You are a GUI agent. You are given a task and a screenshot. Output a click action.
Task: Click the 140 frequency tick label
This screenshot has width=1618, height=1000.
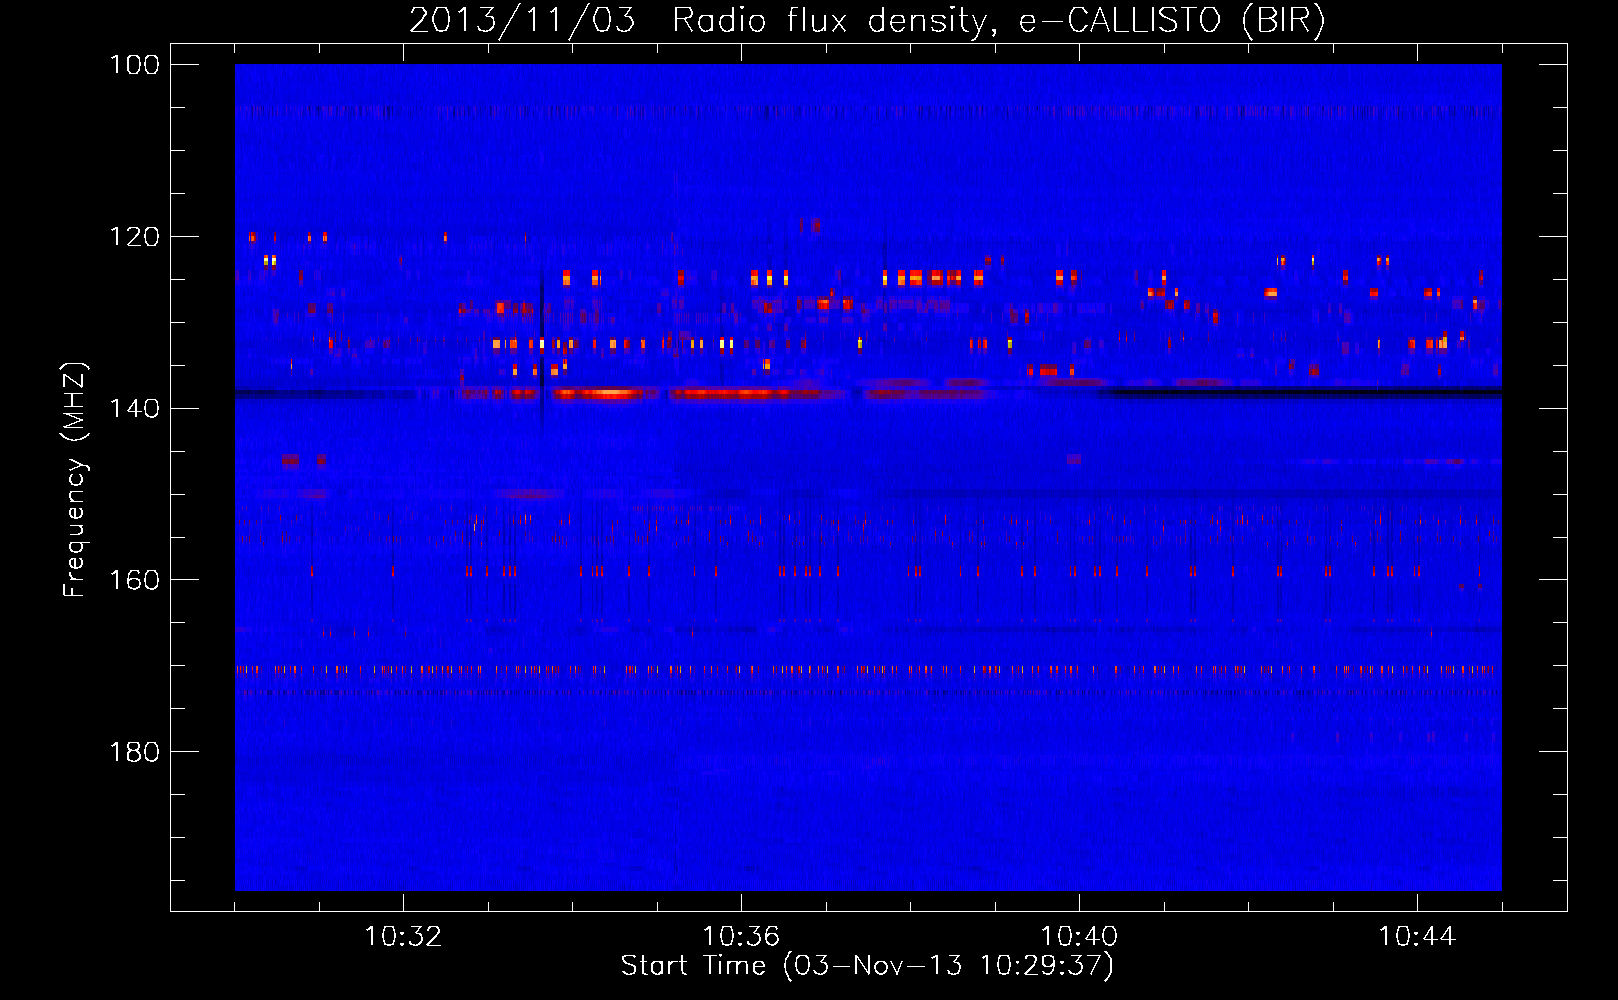tap(134, 408)
